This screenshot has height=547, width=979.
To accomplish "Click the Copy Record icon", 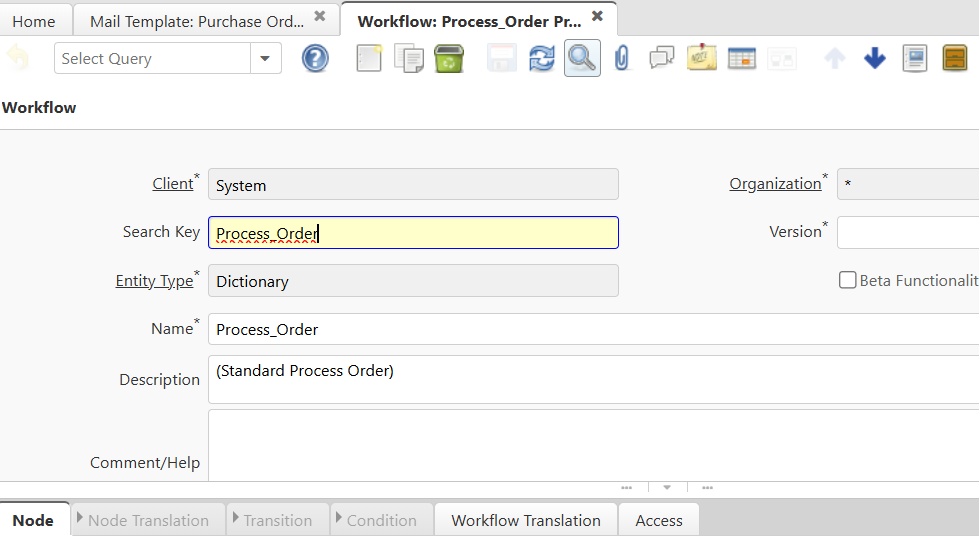I will point(409,59).
